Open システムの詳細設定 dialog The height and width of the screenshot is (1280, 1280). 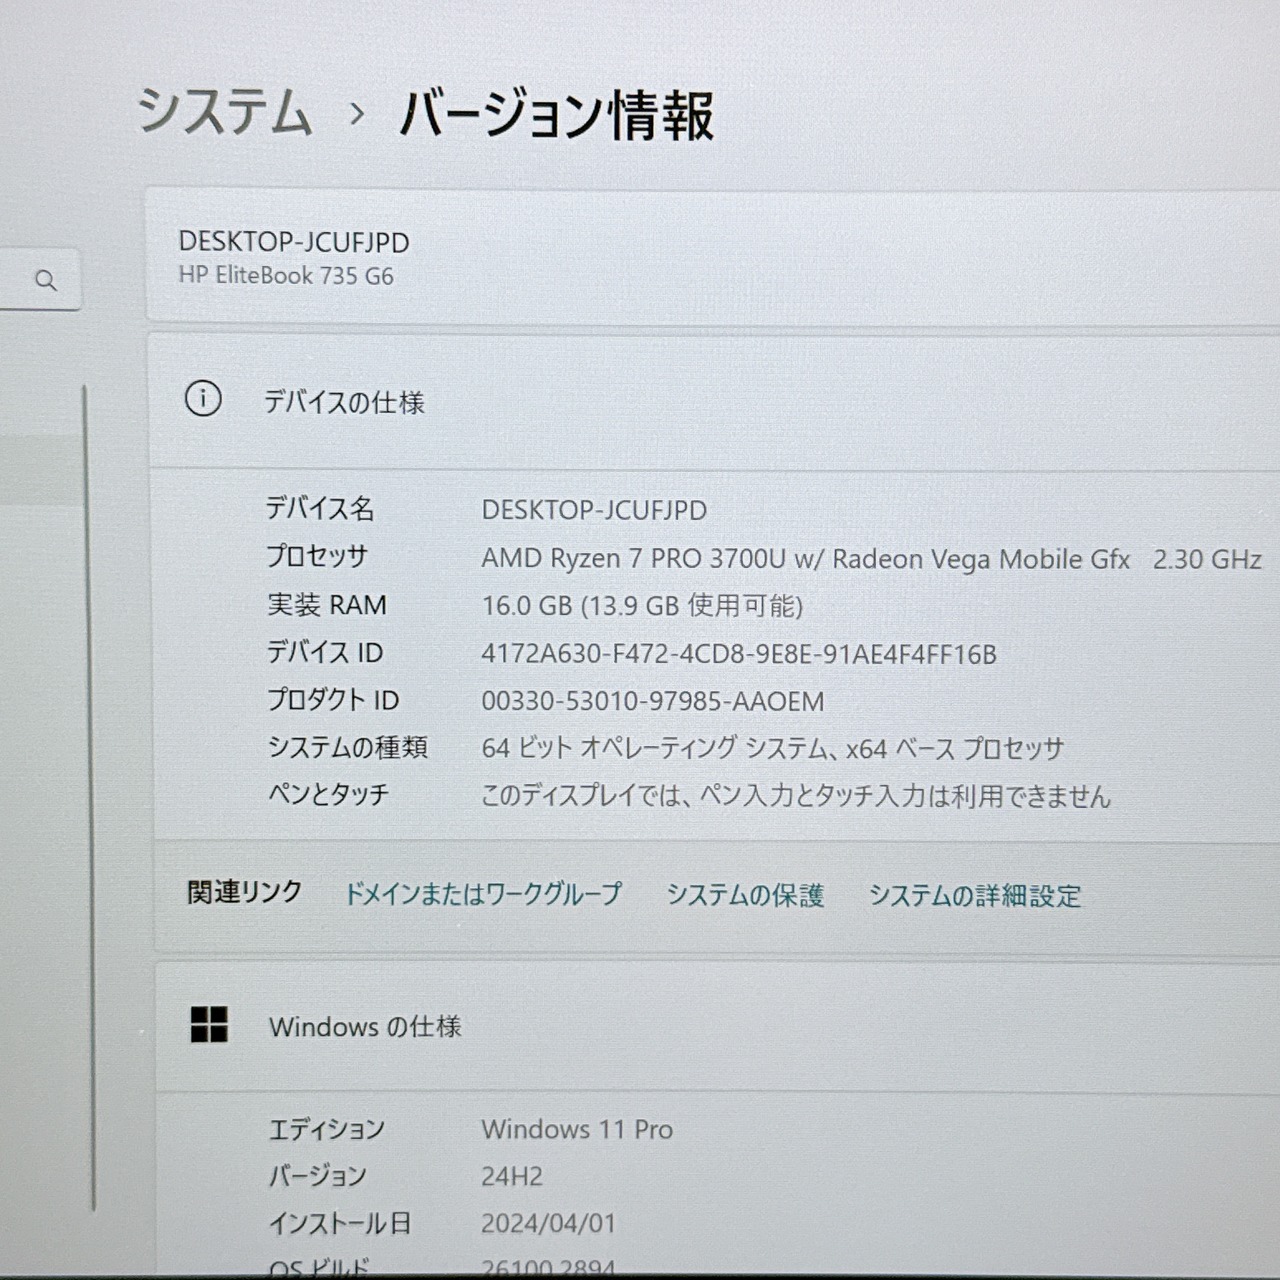(x=977, y=895)
